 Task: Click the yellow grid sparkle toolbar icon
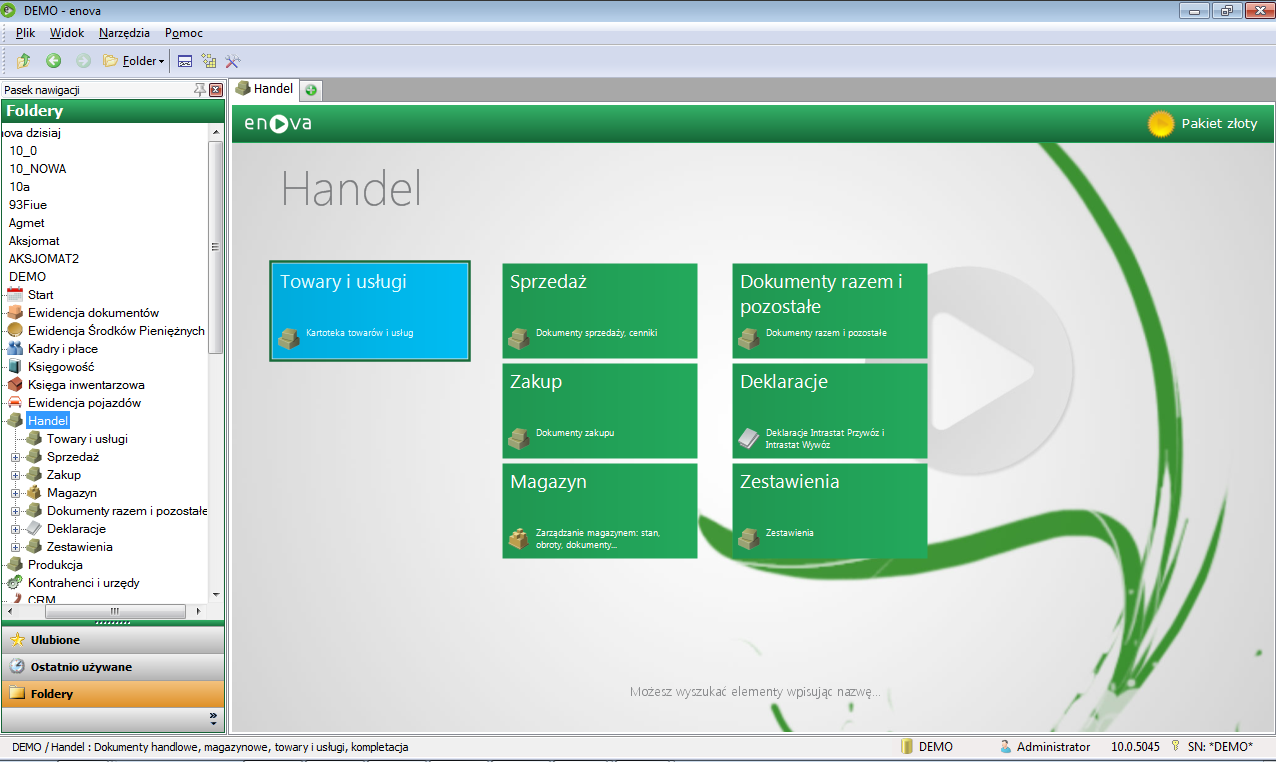pyautogui.click(x=209, y=61)
